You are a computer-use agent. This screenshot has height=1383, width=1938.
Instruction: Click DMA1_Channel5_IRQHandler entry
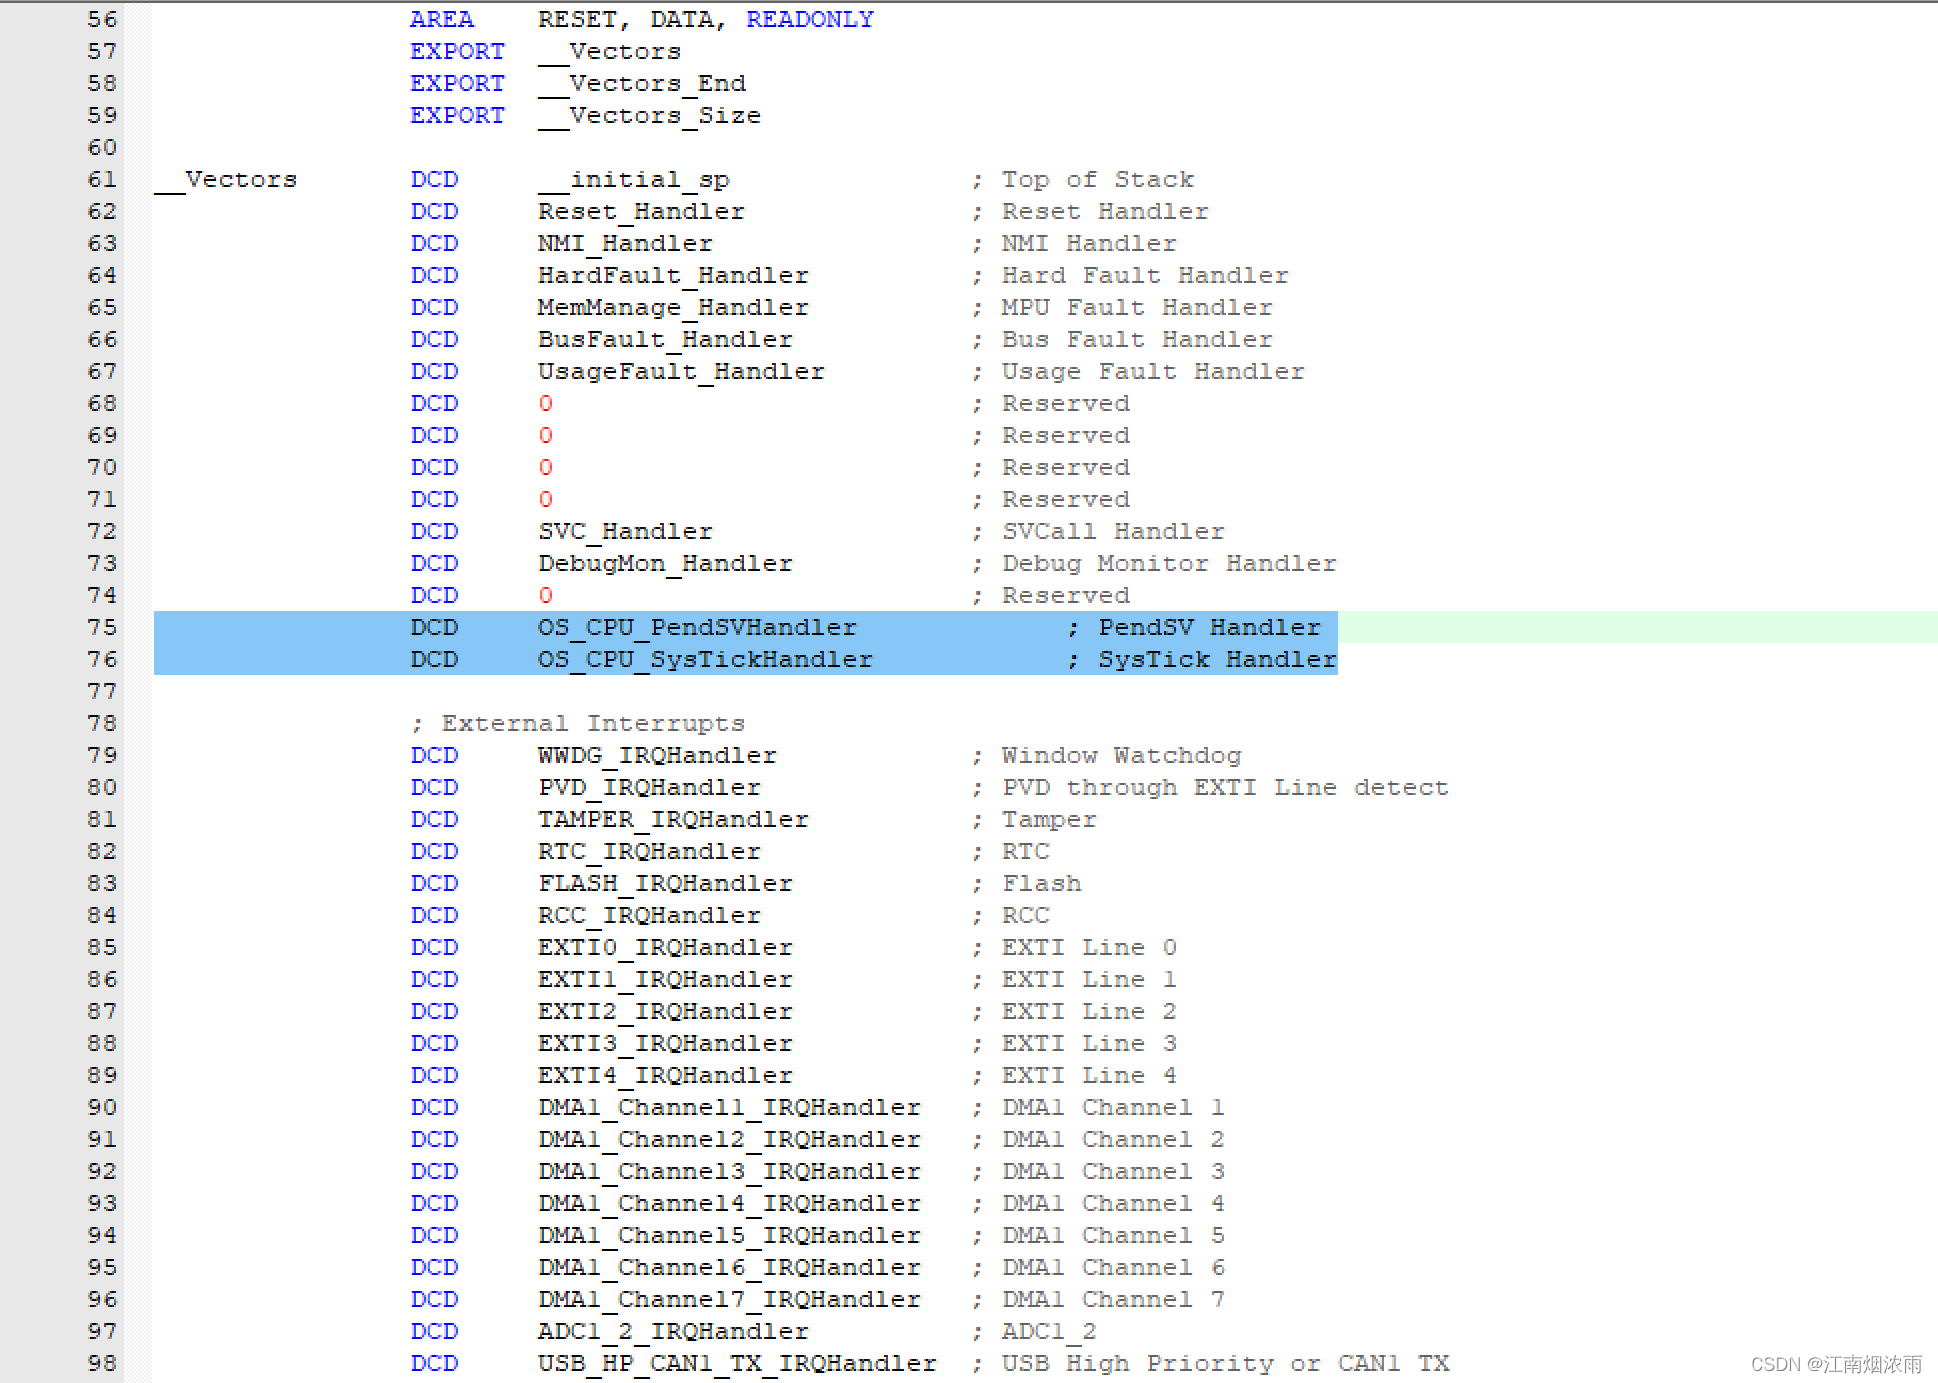coord(729,1235)
